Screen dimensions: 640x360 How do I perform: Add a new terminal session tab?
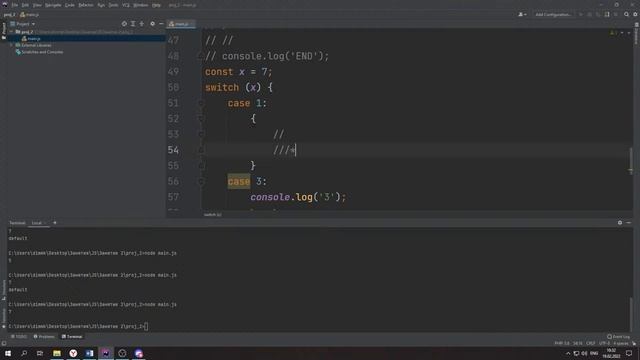click(x=55, y=223)
